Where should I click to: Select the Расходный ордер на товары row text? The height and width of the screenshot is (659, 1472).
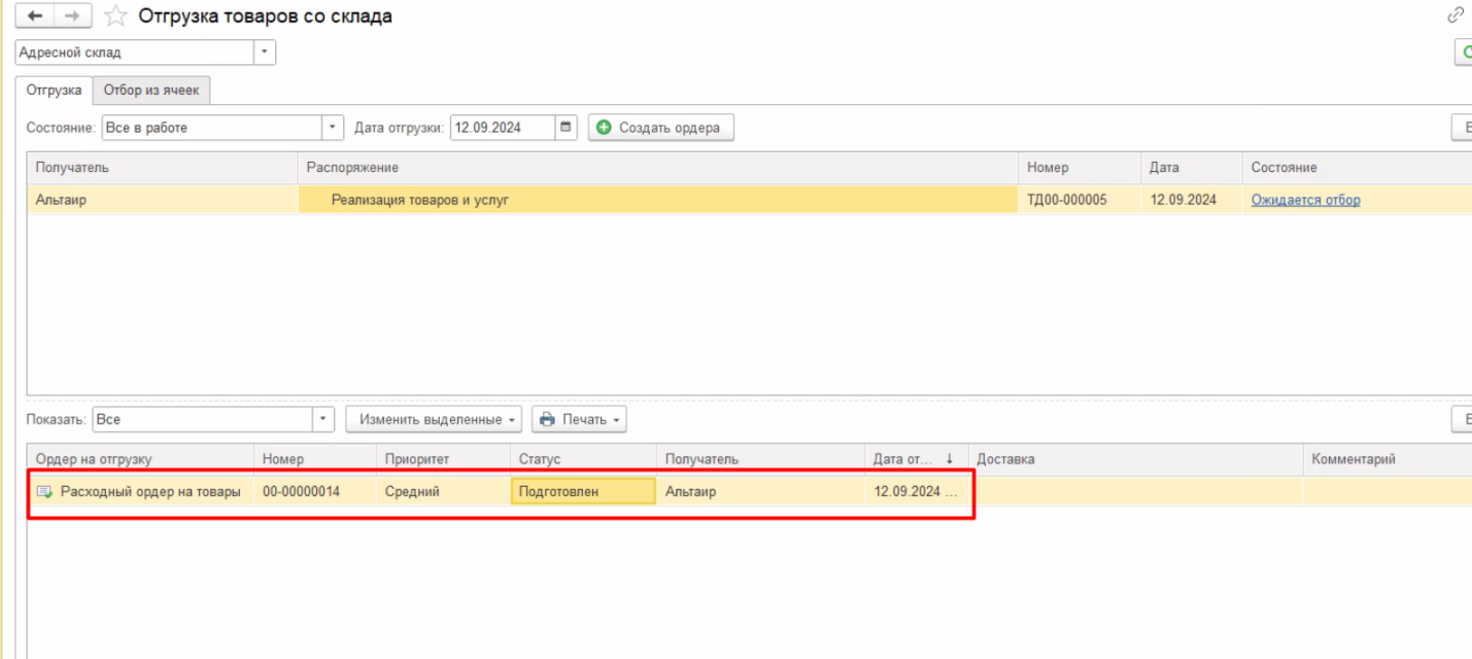[151, 492]
